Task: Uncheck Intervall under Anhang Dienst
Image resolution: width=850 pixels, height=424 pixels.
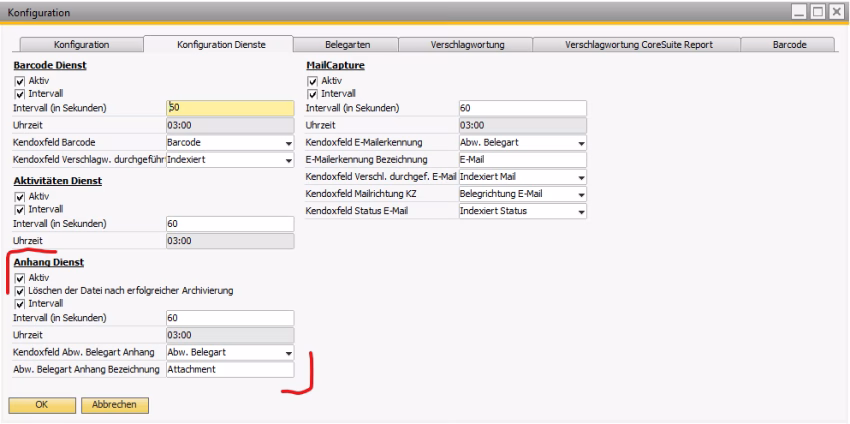Action: click(x=19, y=302)
